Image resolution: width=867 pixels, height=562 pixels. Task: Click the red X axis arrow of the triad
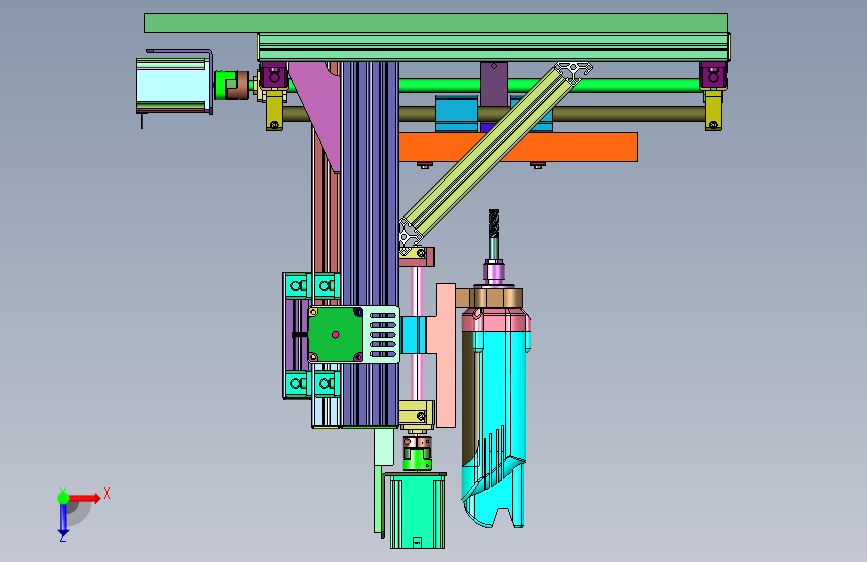click(x=85, y=498)
